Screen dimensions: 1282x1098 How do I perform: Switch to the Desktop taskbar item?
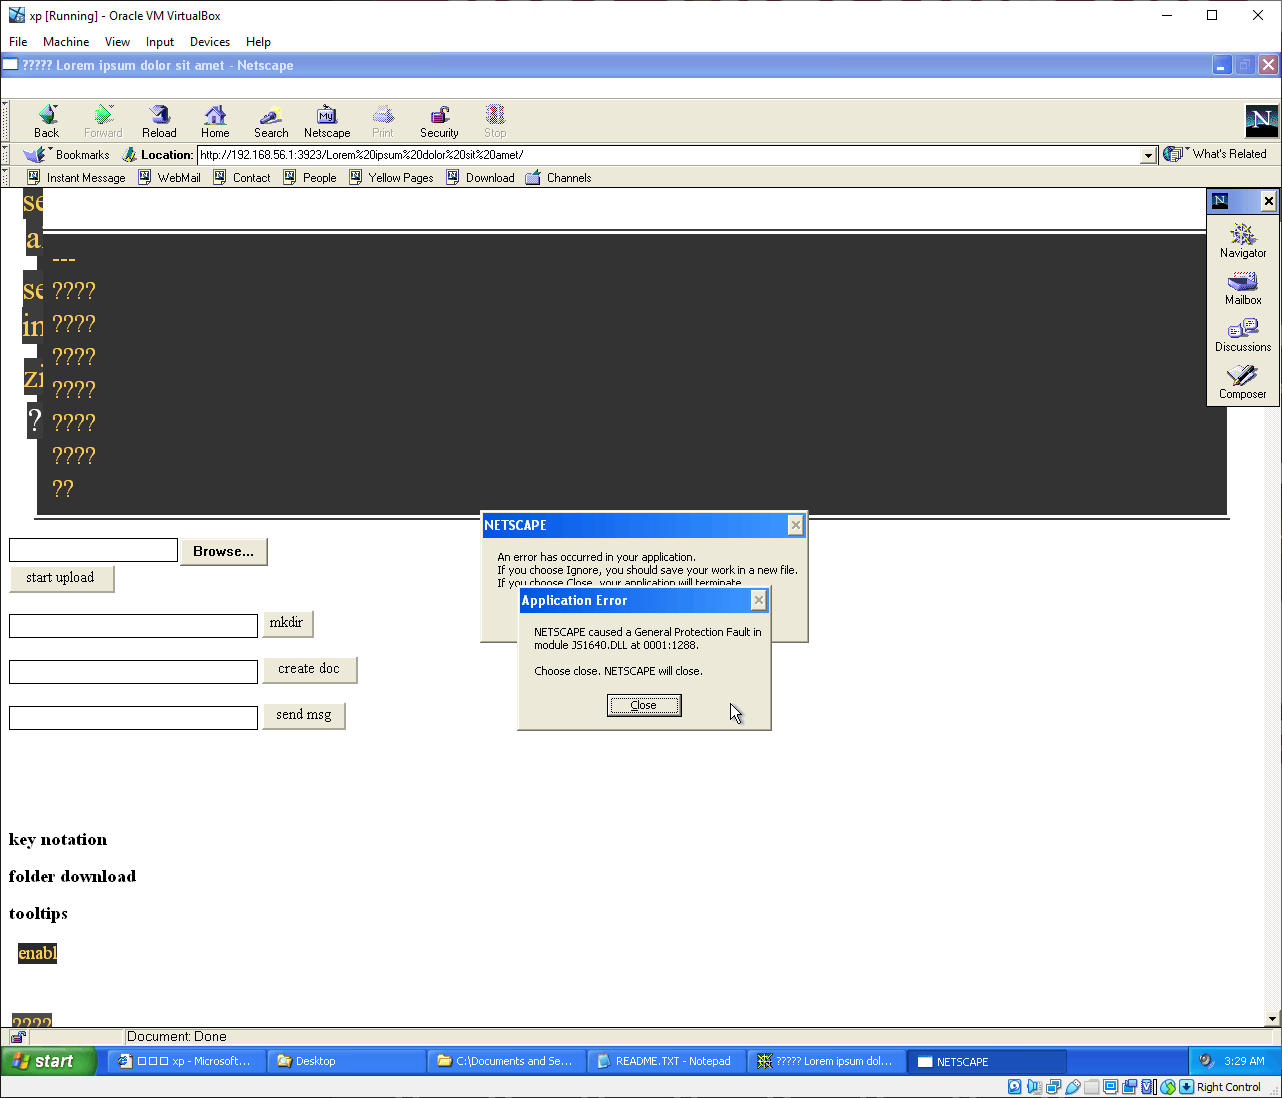tap(346, 1062)
